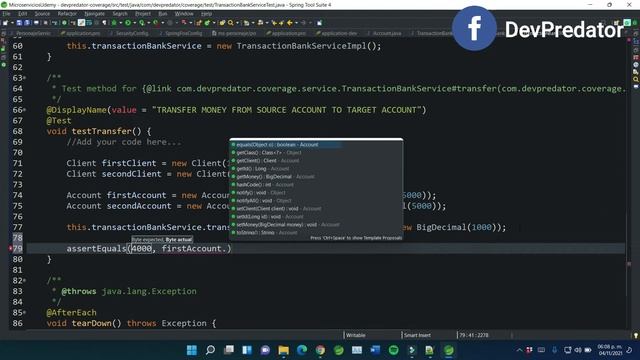
Task: Open the Debug dropdown arrow
Action: pos(121,23)
